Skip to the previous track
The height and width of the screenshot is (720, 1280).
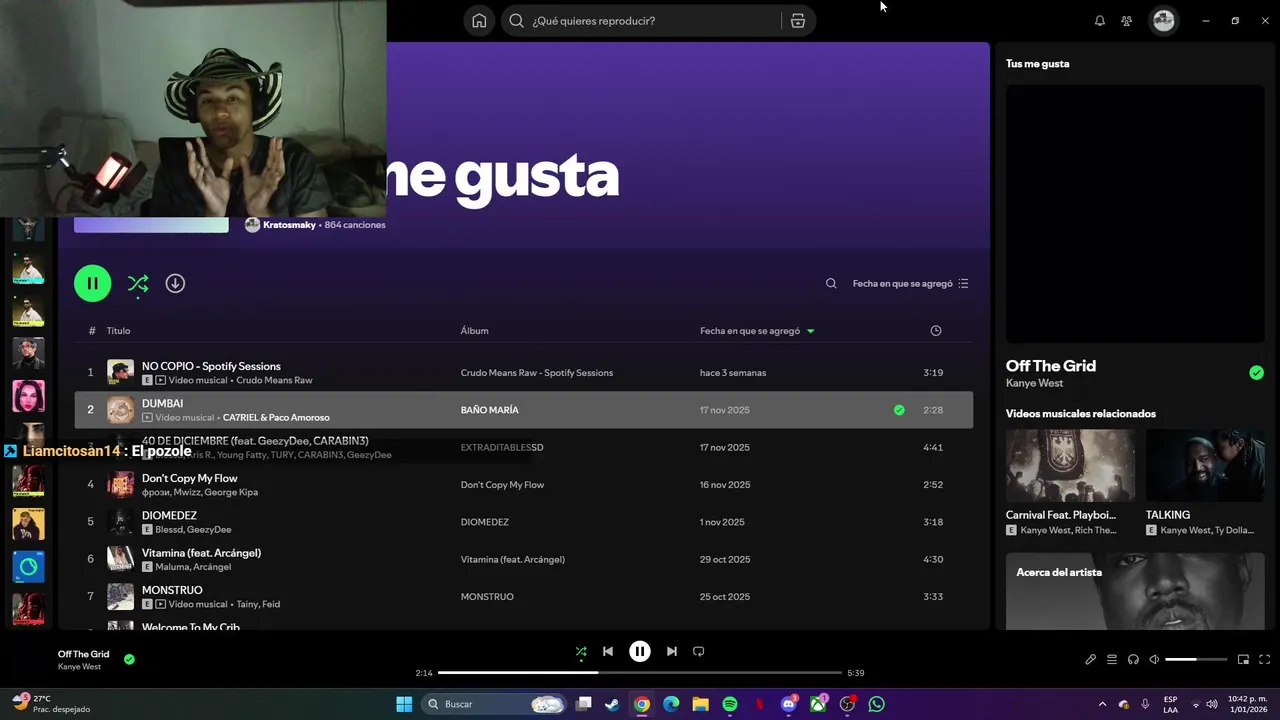(x=608, y=651)
